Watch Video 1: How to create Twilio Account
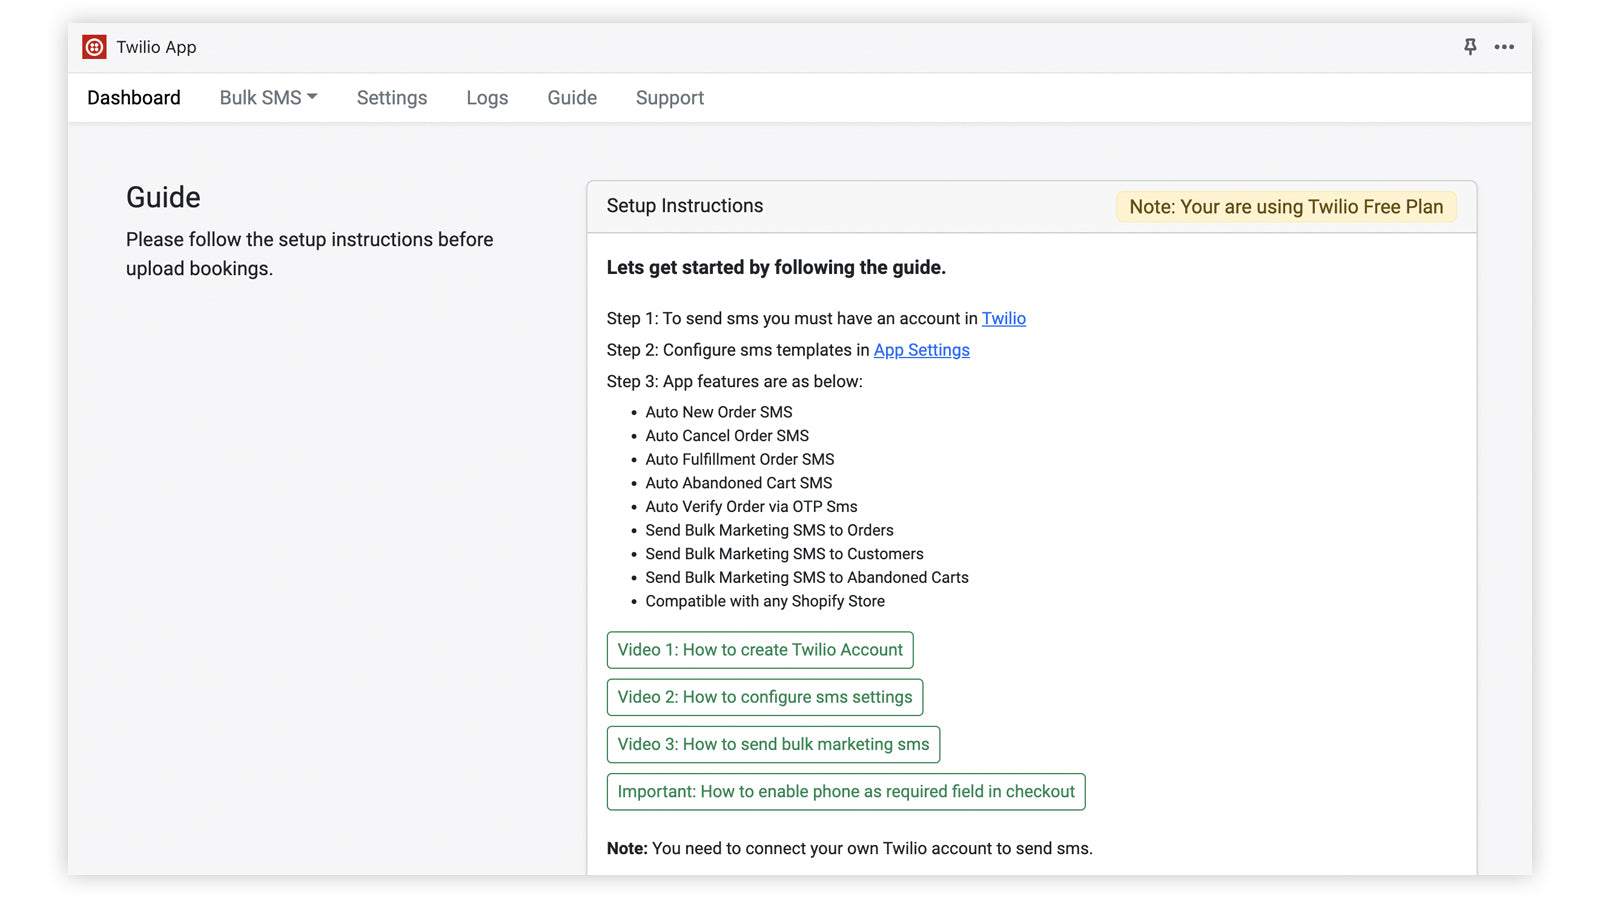1600x900 pixels. click(759, 650)
